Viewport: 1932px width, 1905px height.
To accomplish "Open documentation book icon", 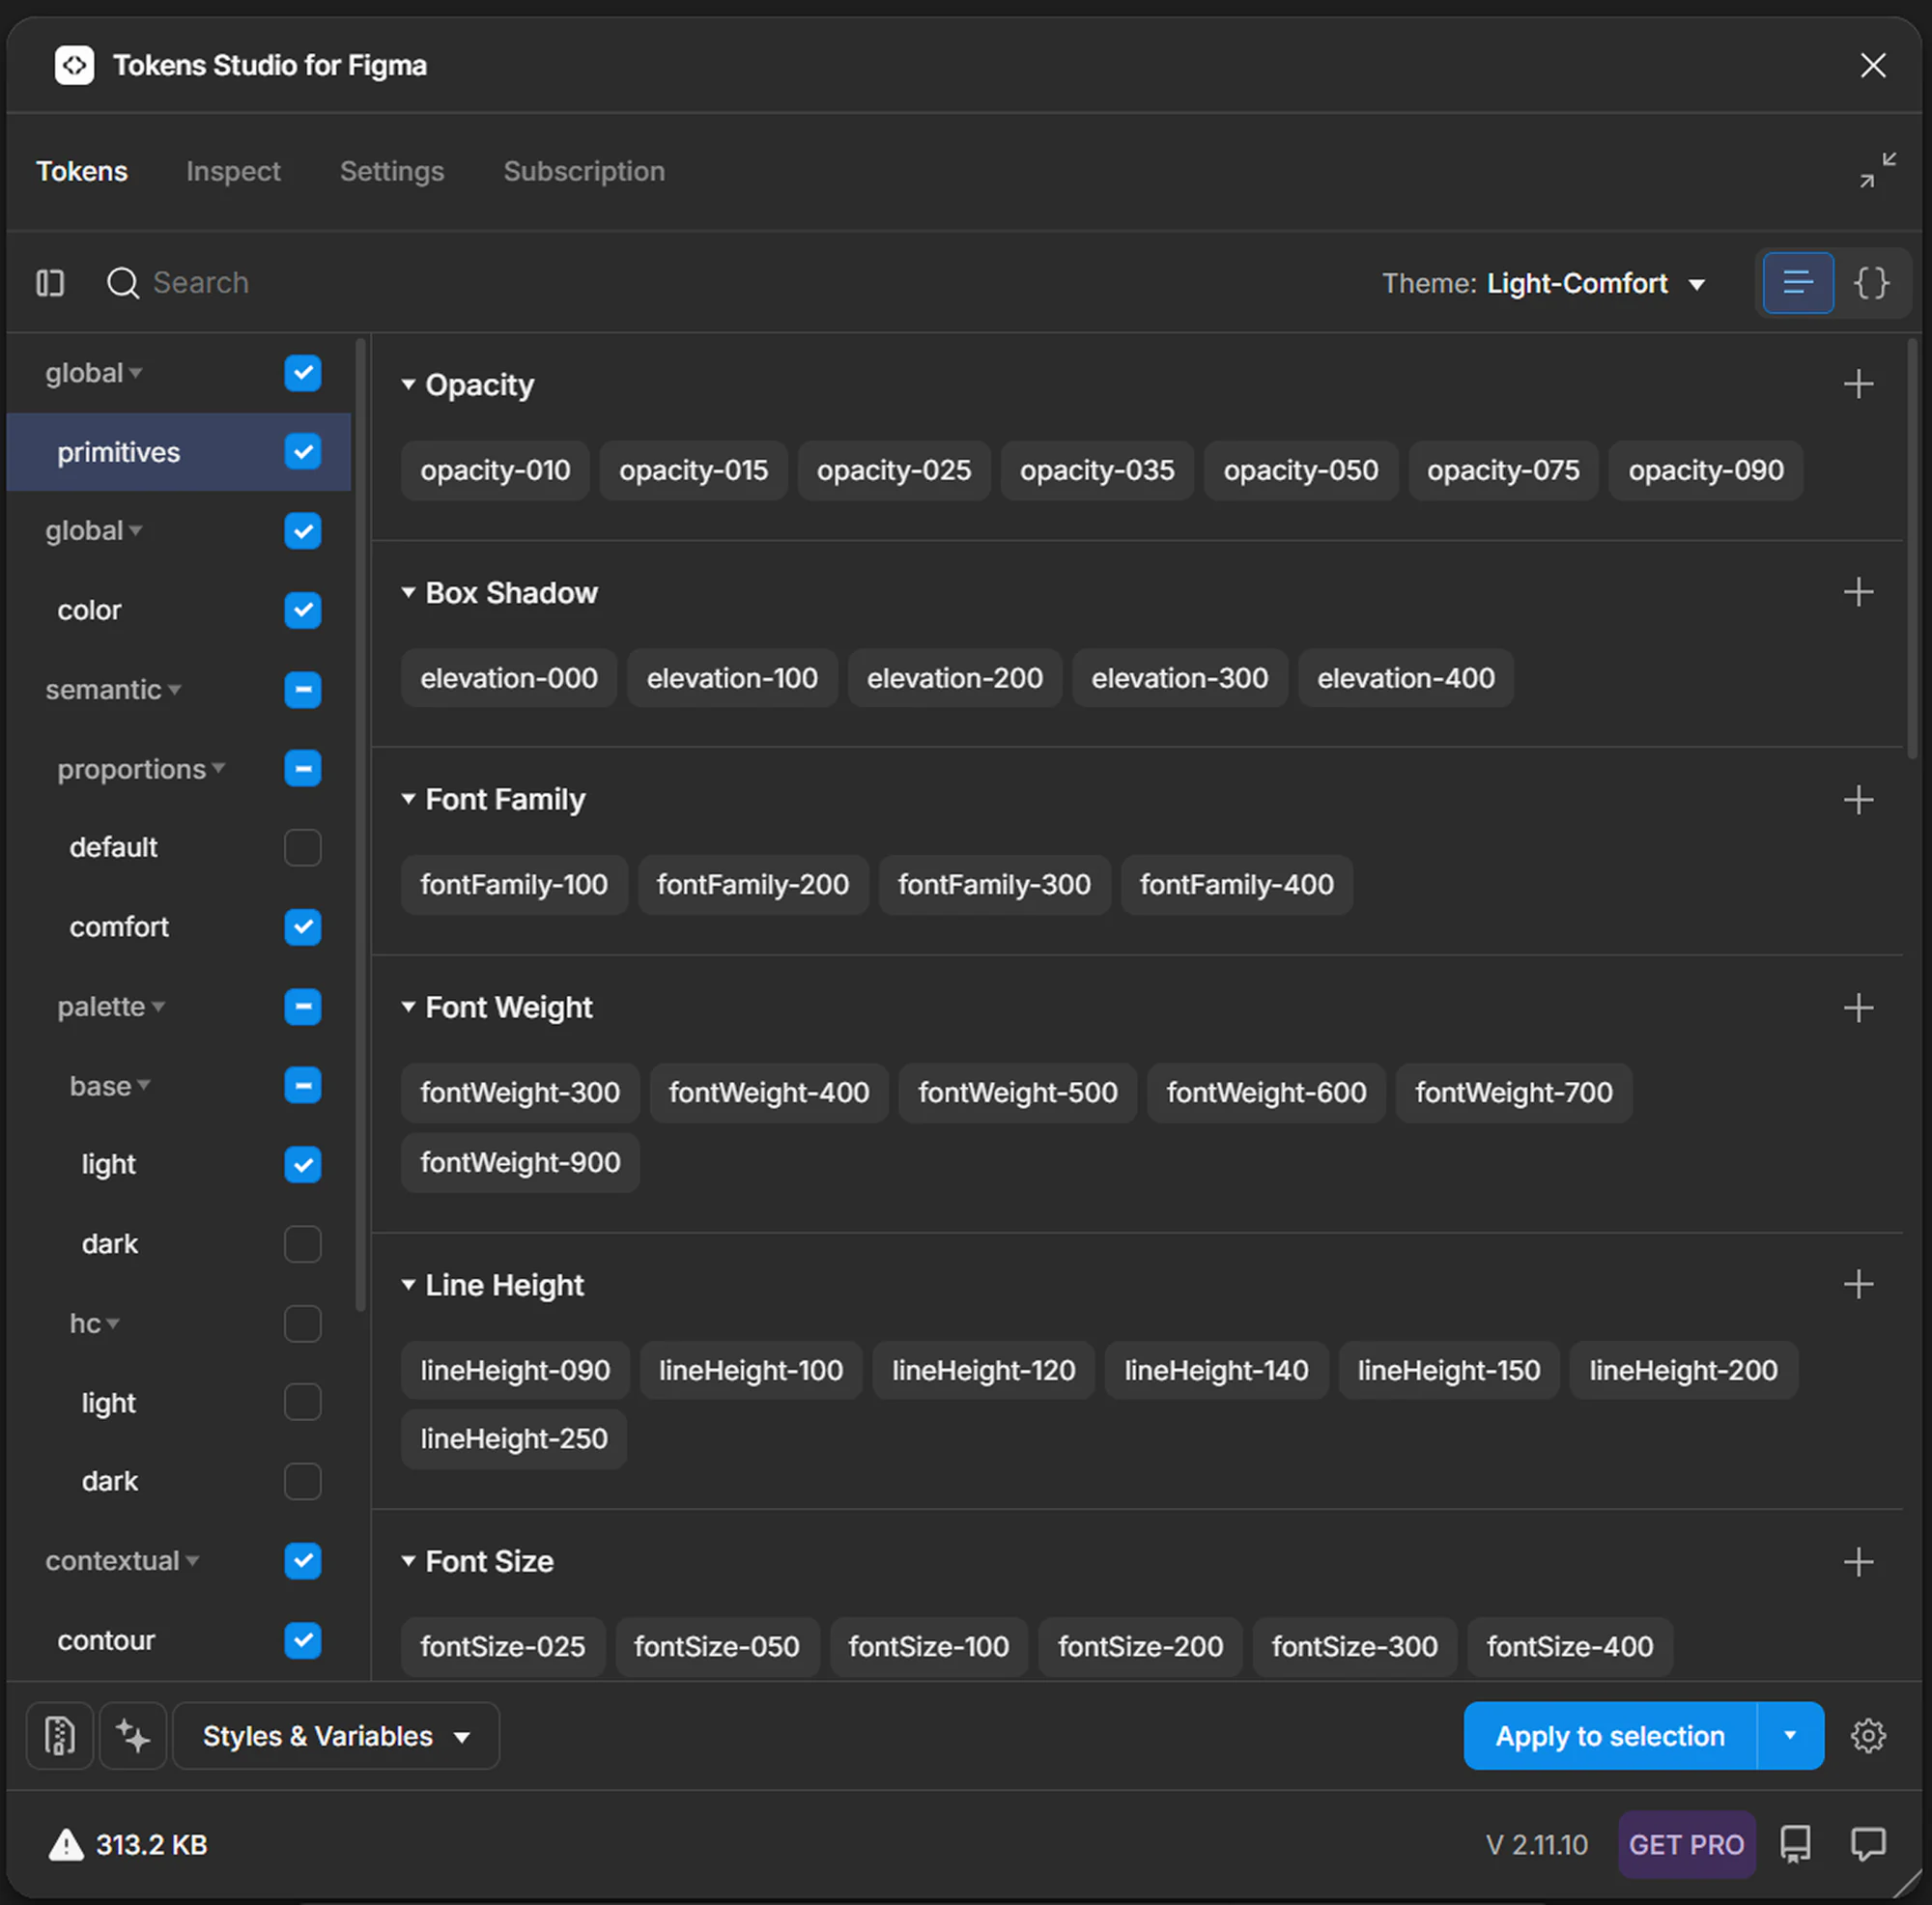I will [x=1795, y=1844].
